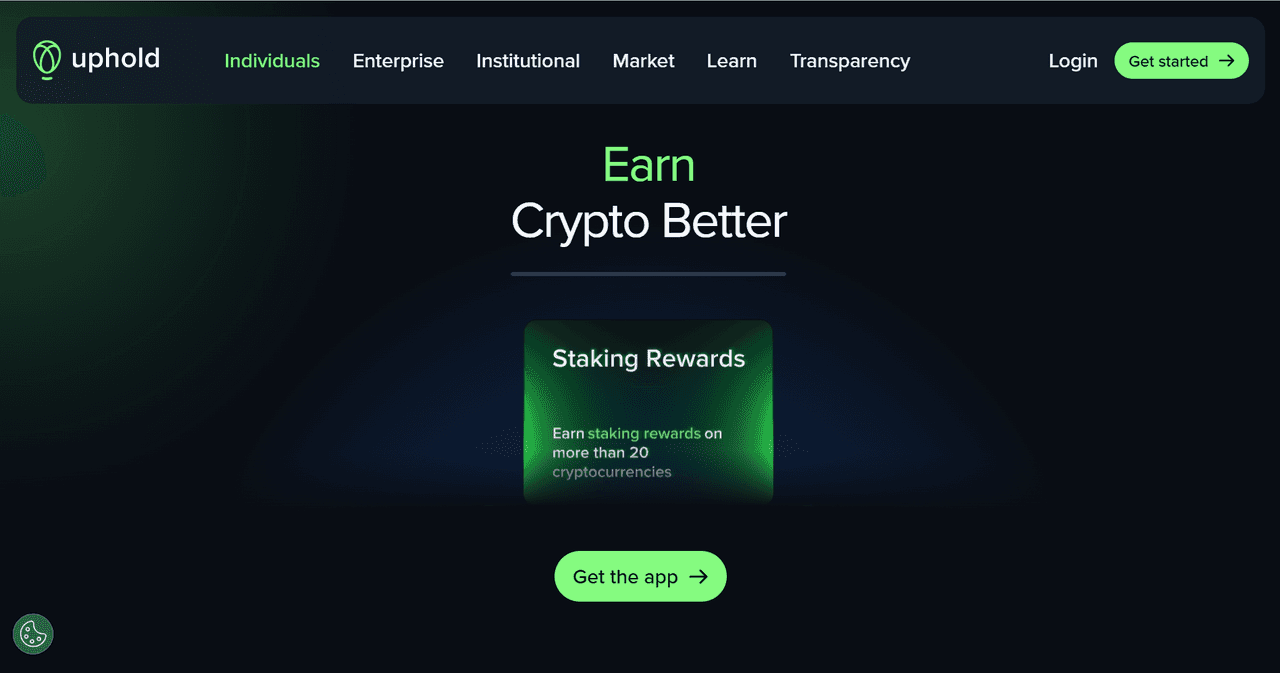Go to the Market page
The height and width of the screenshot is (673, 1280).
click(643, 61)
